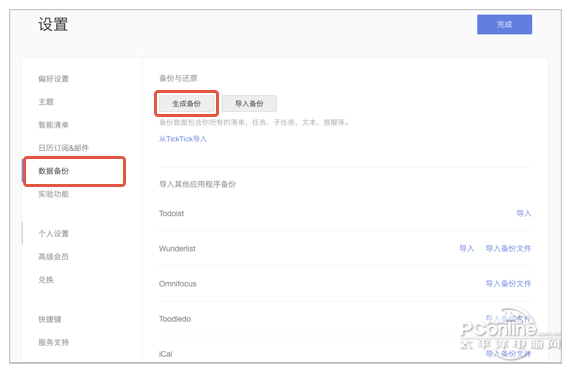This screenshot has height=380, width=580.
Task: Click 生成备份 to create a backup
Action: pyautogui.click(x=186, y=104)
